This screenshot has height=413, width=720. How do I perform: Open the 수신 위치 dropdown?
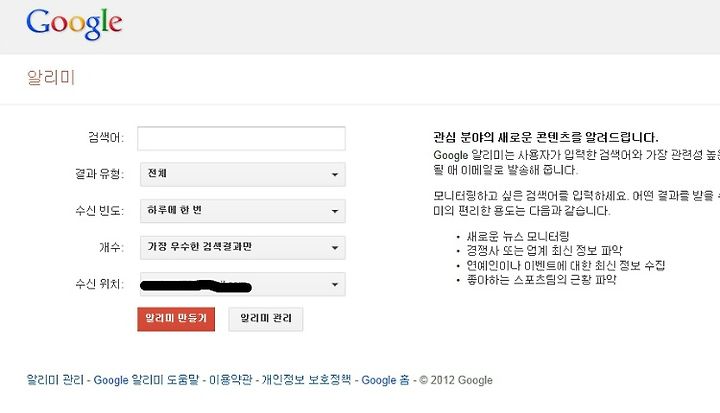tap(242, 284)
